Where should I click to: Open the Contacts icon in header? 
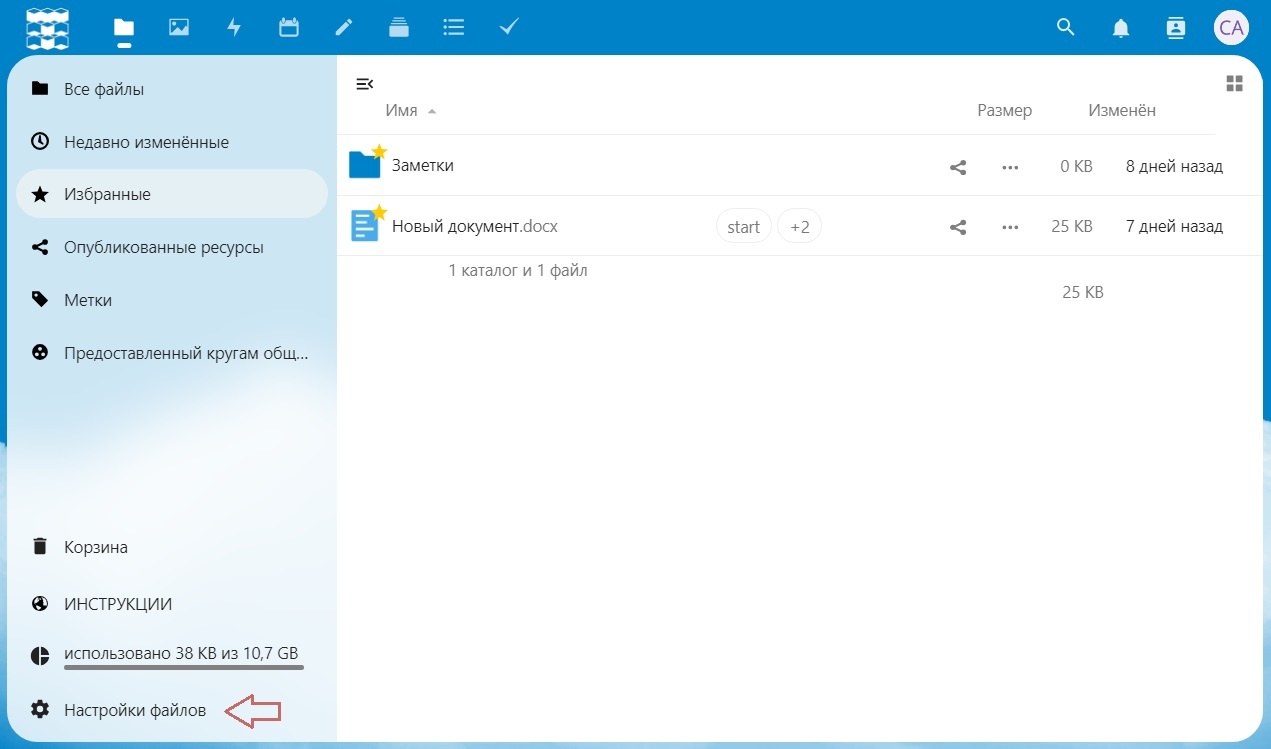pos(1176,28)
